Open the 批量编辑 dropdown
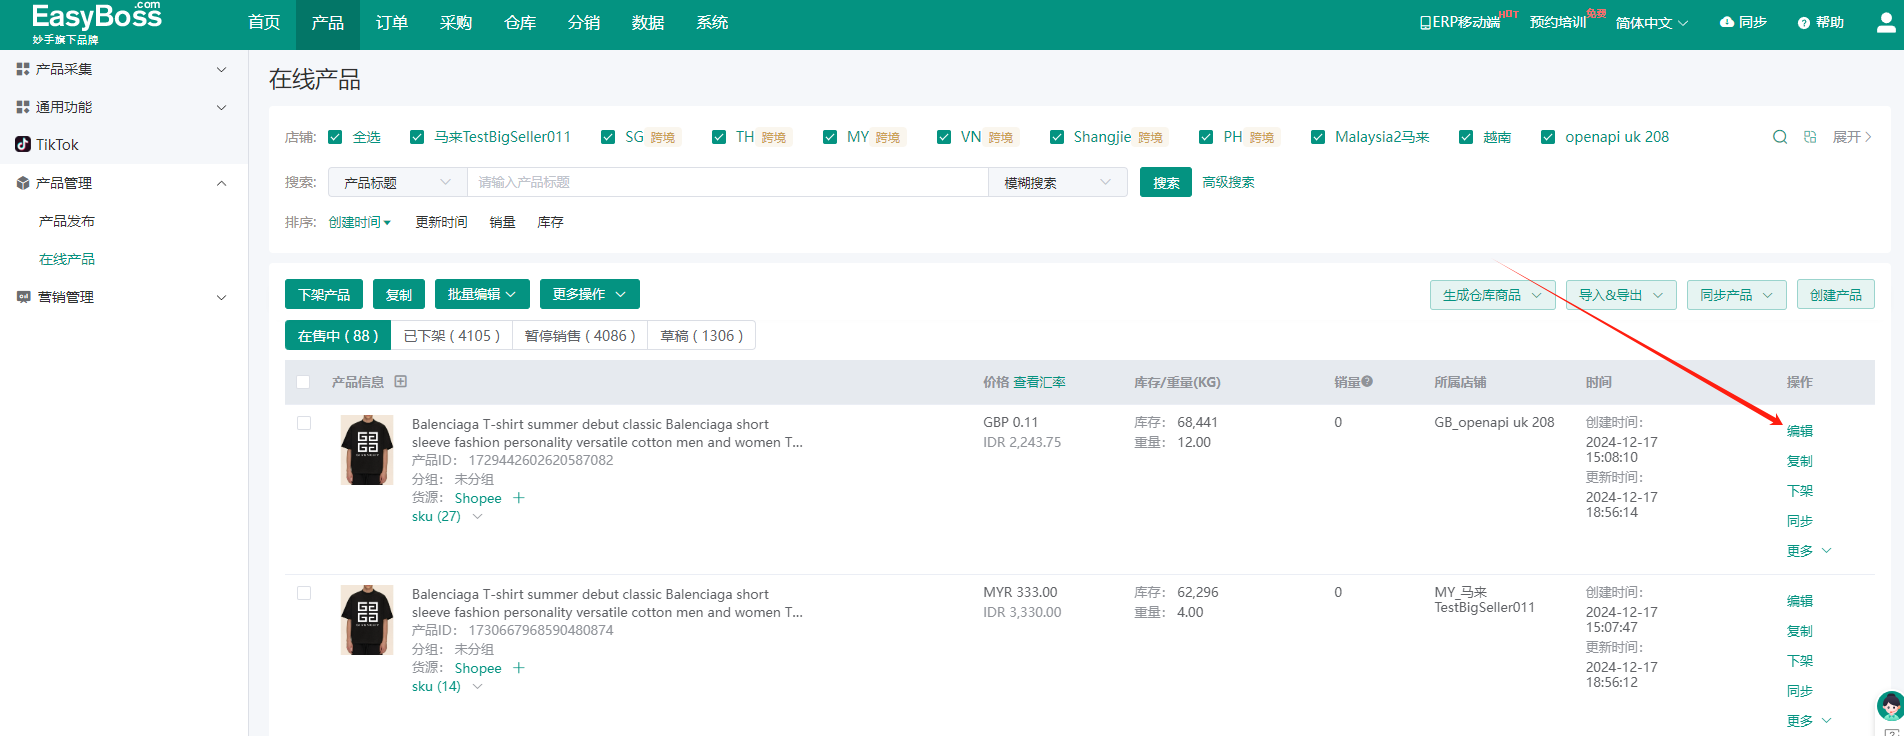Viewport: 1904px width, 736px height. (482, 294)
